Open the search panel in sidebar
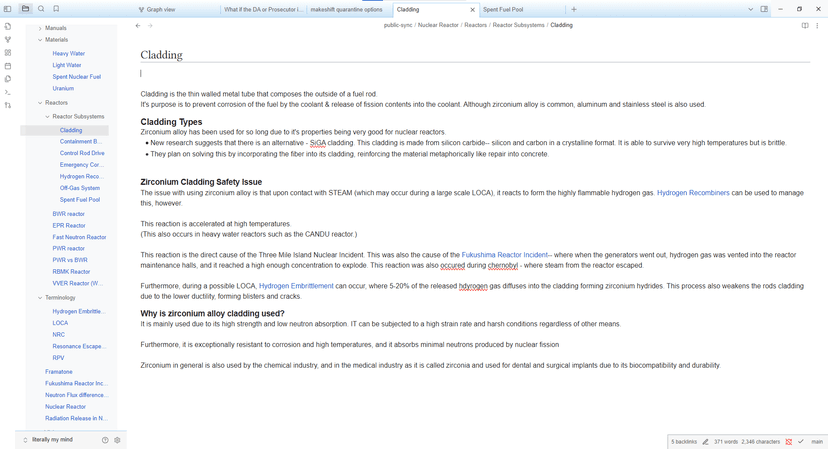This screenshot has height=449, width=828. point(41,9)
